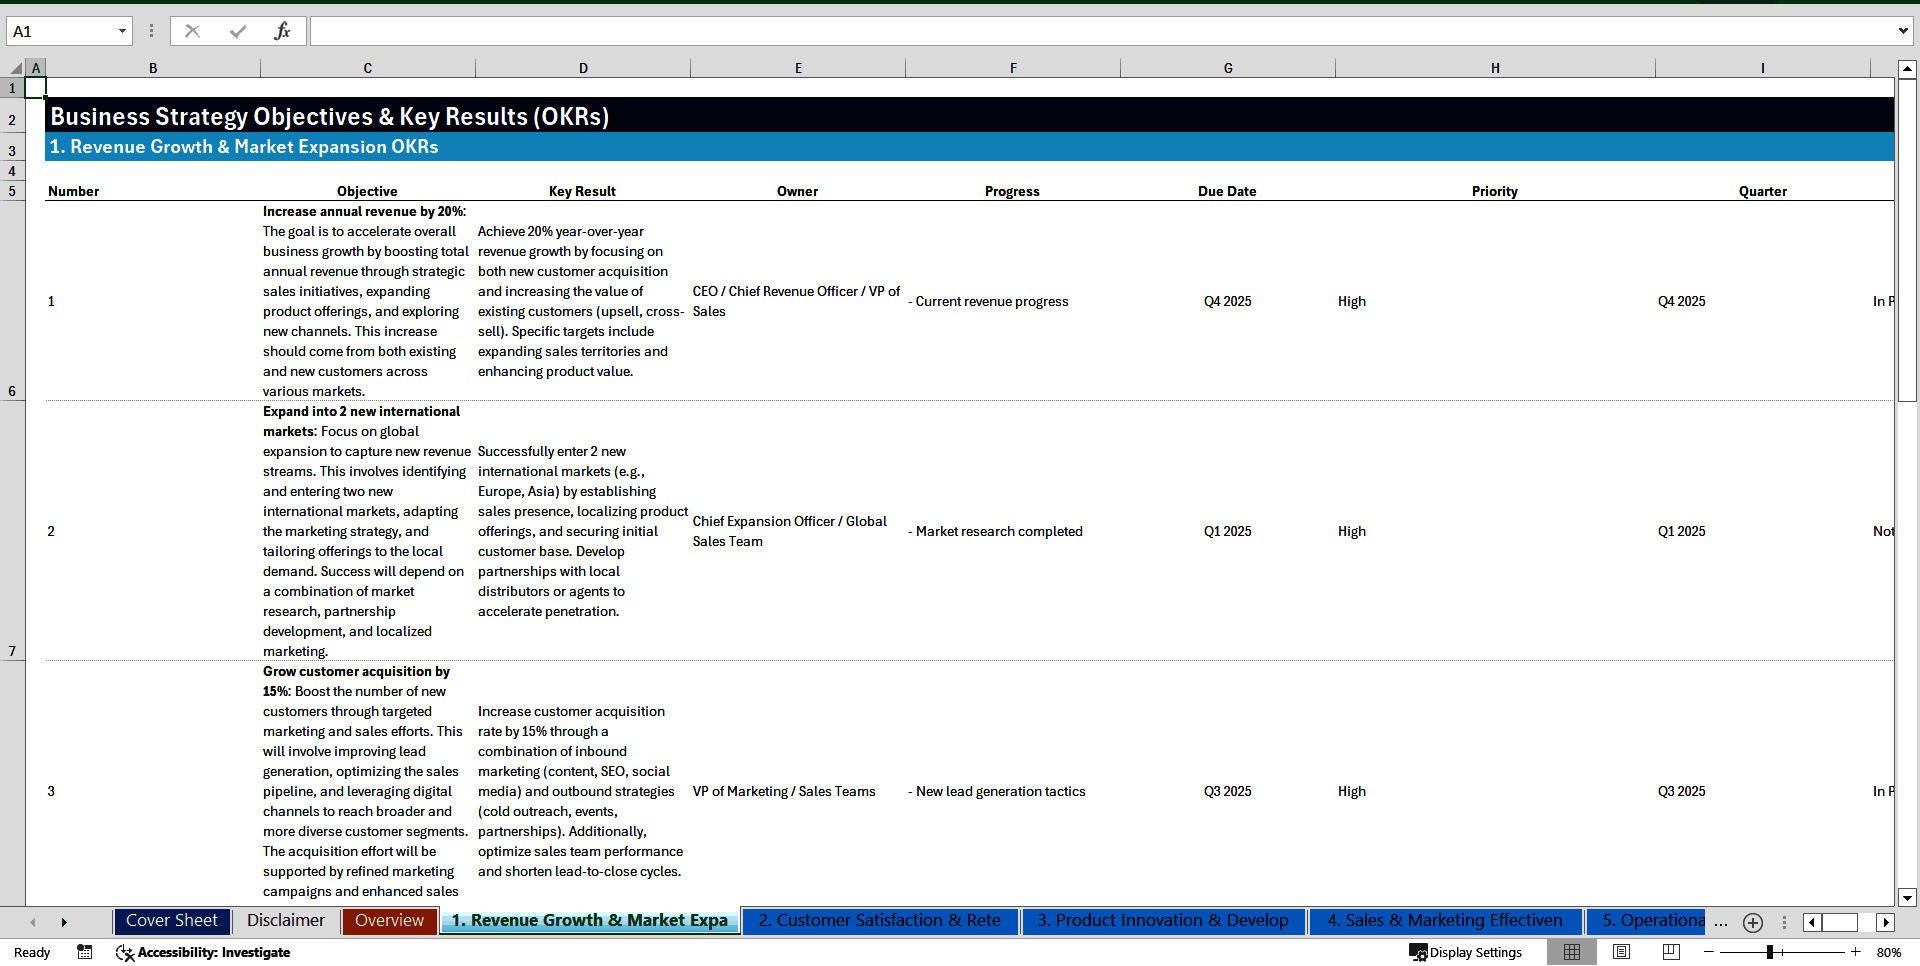Click Zoom Out minus control

tap(1710, 952)
